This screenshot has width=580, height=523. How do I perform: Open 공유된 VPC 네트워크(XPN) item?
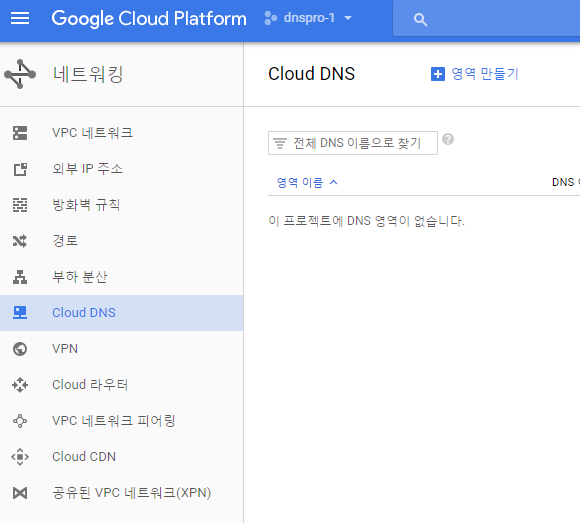point(121,493)
